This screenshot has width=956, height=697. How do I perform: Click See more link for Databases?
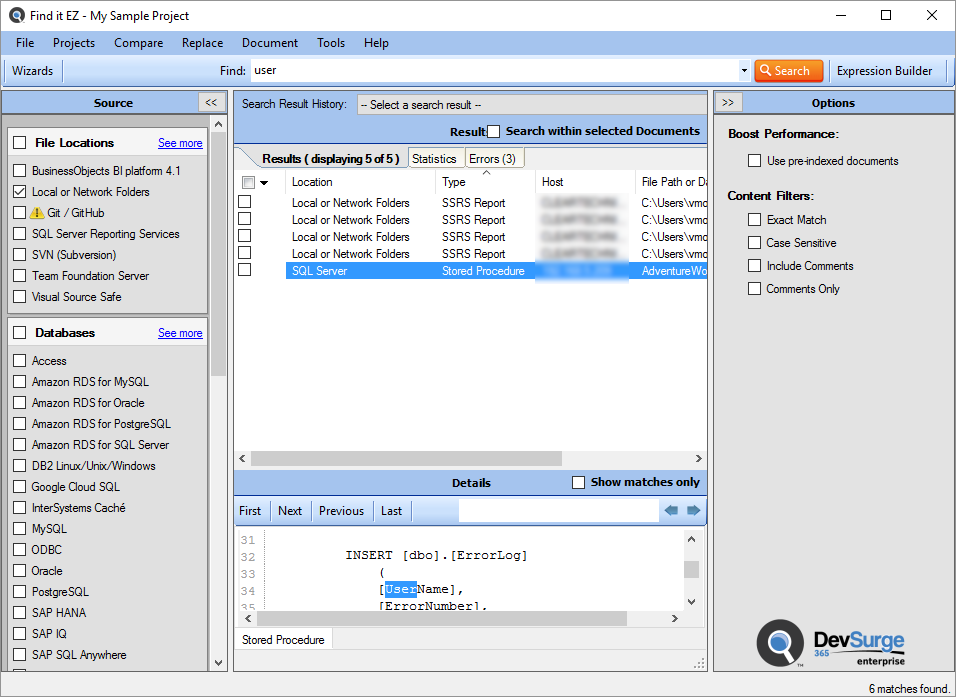pos(180,333)
